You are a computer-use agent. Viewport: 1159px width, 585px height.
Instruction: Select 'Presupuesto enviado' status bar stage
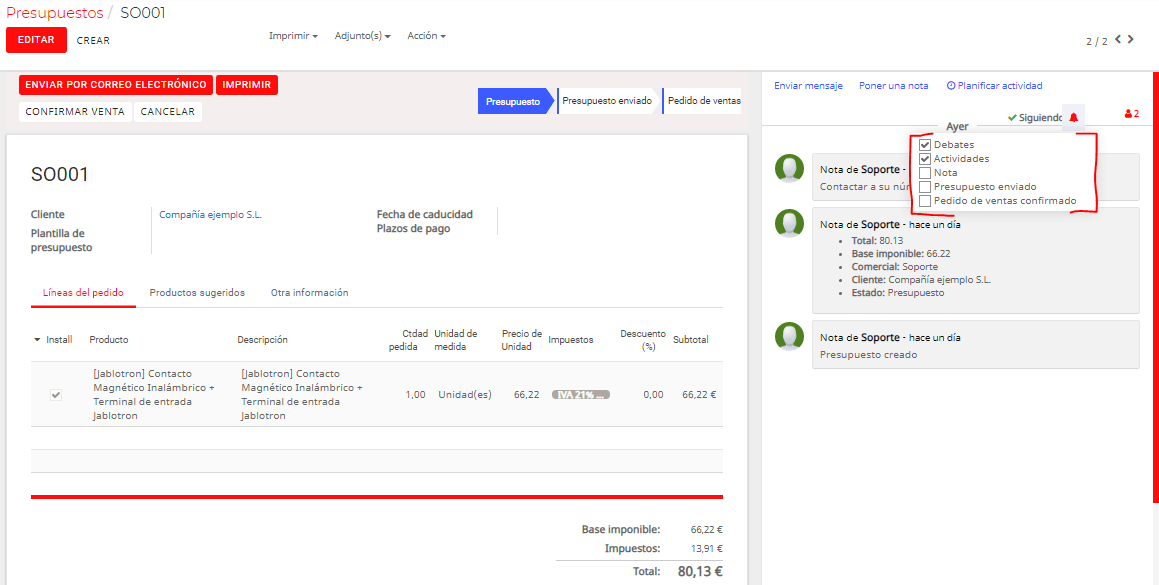[x=607, y=101]
